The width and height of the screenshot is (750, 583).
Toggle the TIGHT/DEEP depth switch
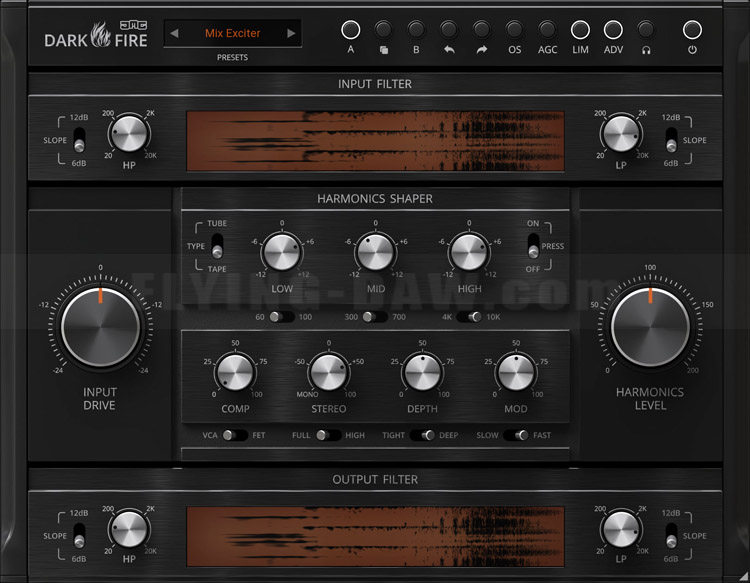[x=422, y=435]
